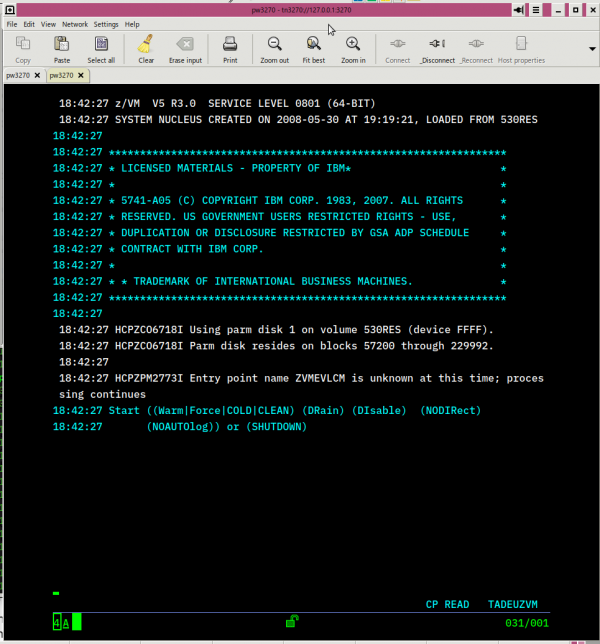Open the Edit menu
The image size is (600, 644).
coord(29,24)
